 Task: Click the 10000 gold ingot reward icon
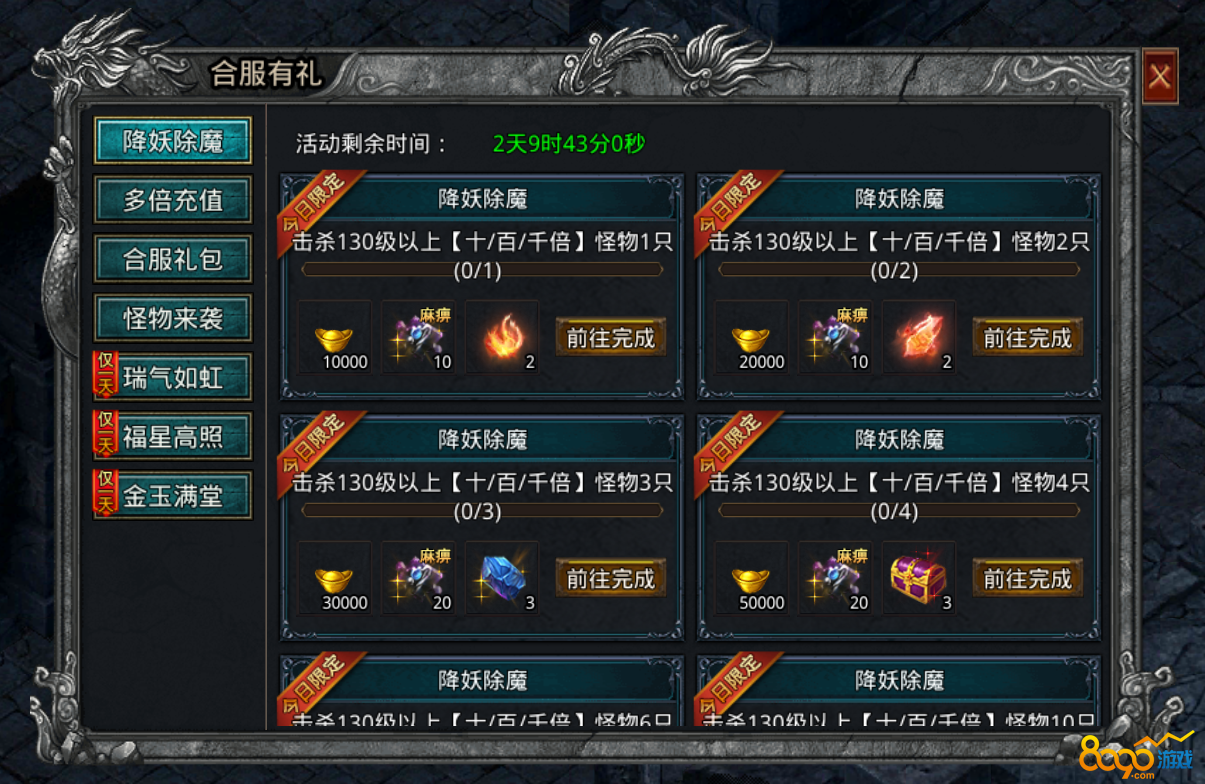[x=334, y=337]
